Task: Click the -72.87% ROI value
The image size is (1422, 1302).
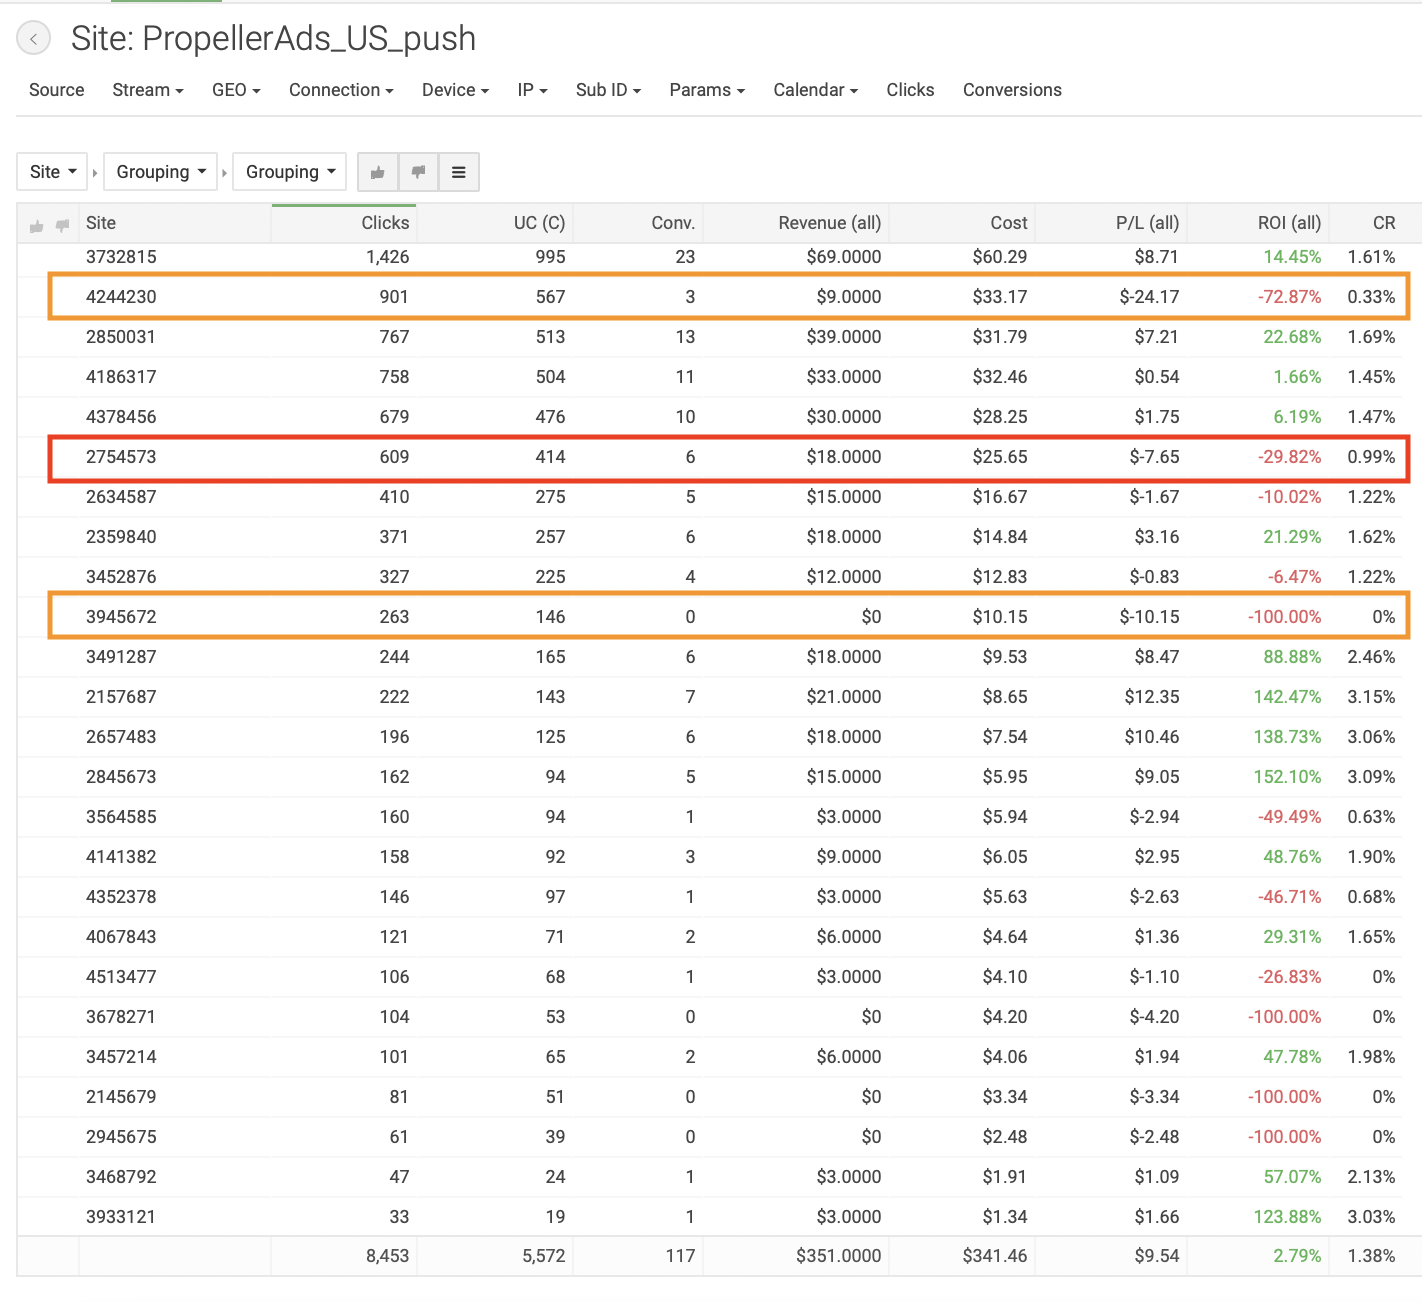Action: click(1289, 297)
